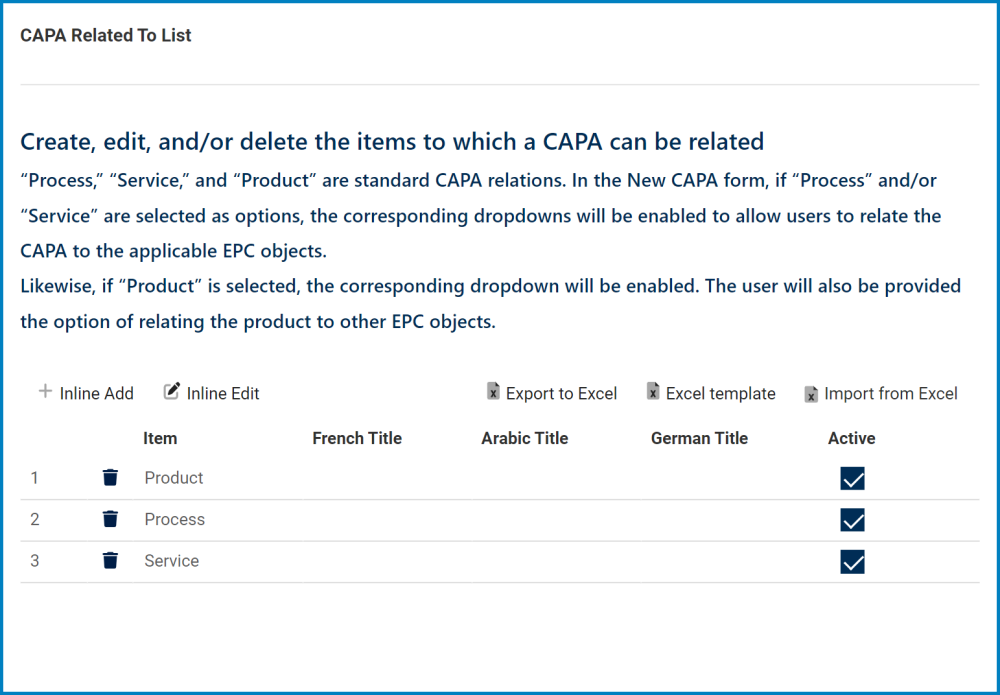Click the French Title column header
The width and height of the screenshot is (1000, 695).
[x=357, y=438]
